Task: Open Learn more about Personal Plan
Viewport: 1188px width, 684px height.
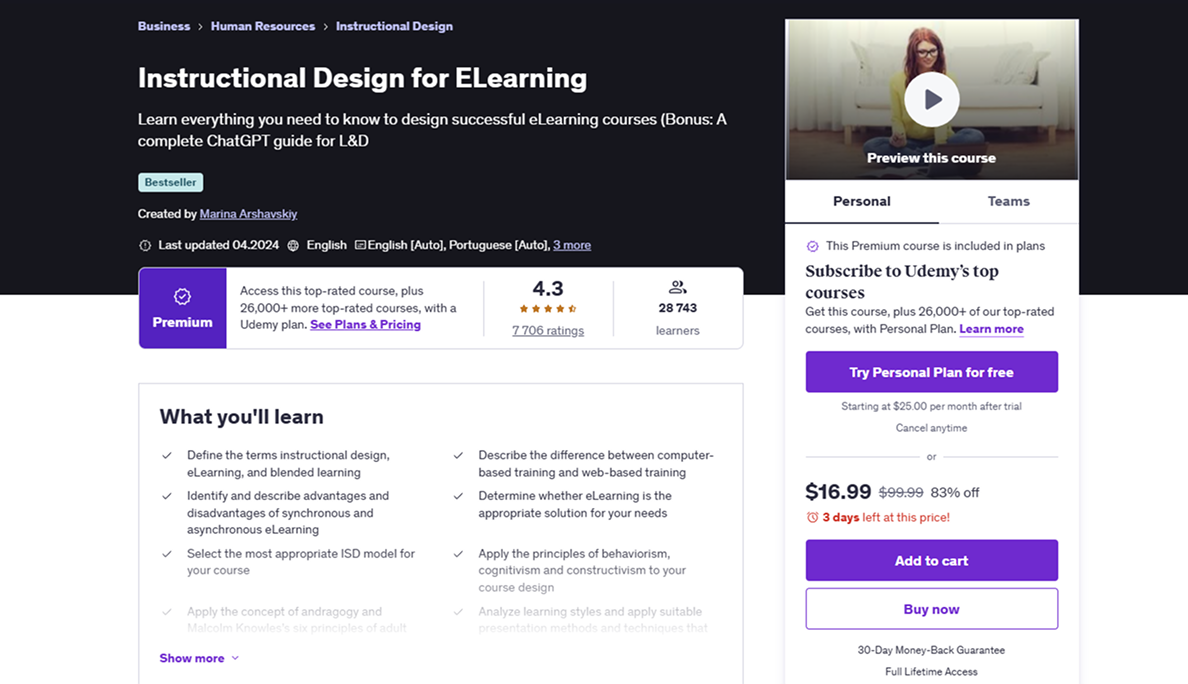Action: (991, 329)
